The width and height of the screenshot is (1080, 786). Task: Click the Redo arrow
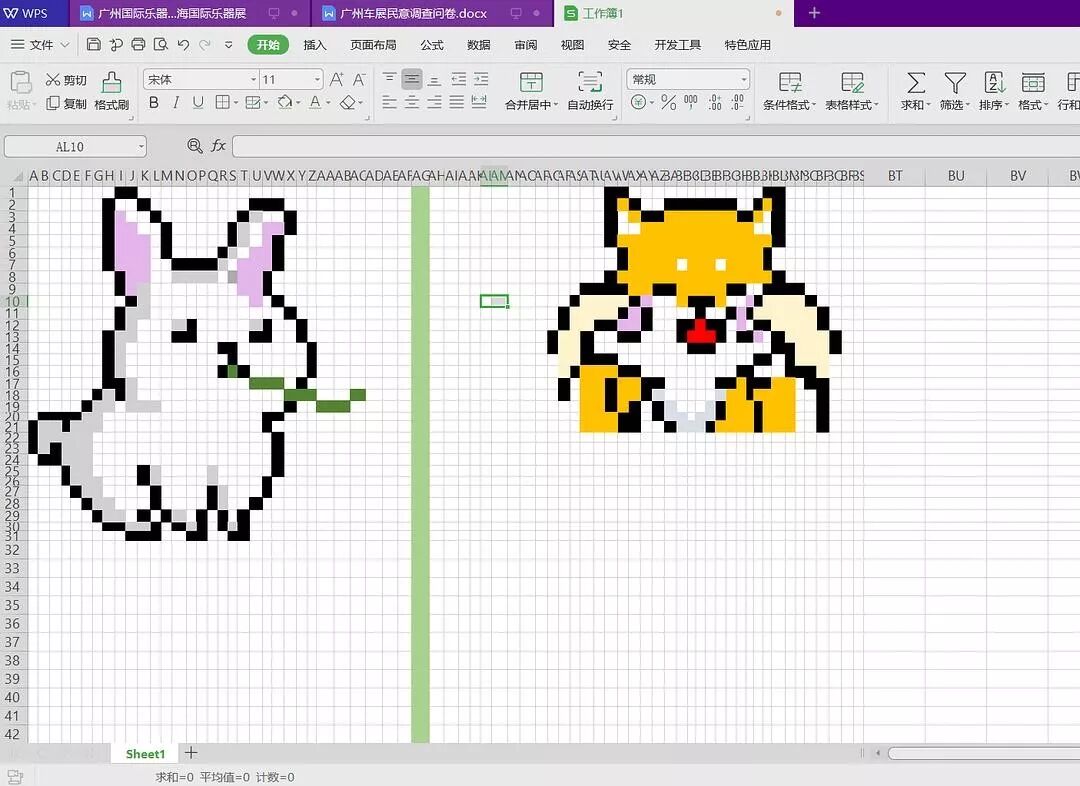205,45
